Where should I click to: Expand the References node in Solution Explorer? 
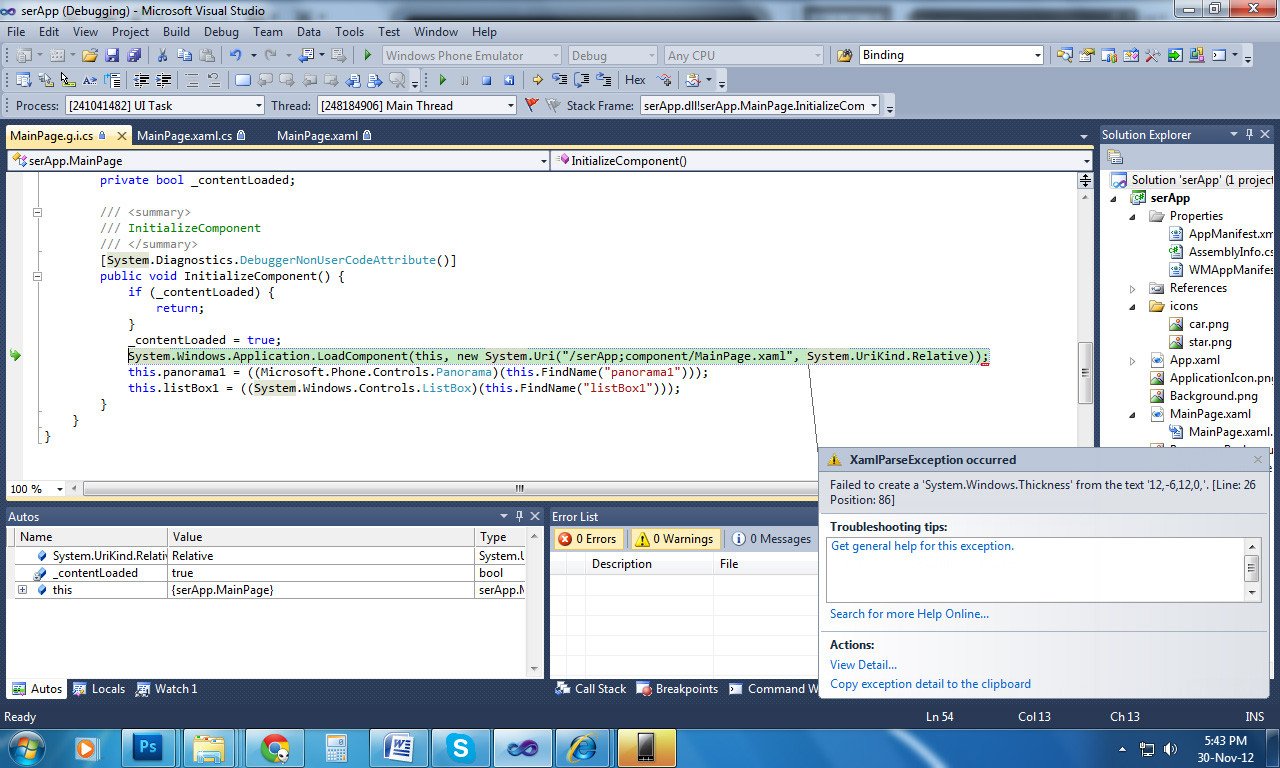coord(1133,288)
